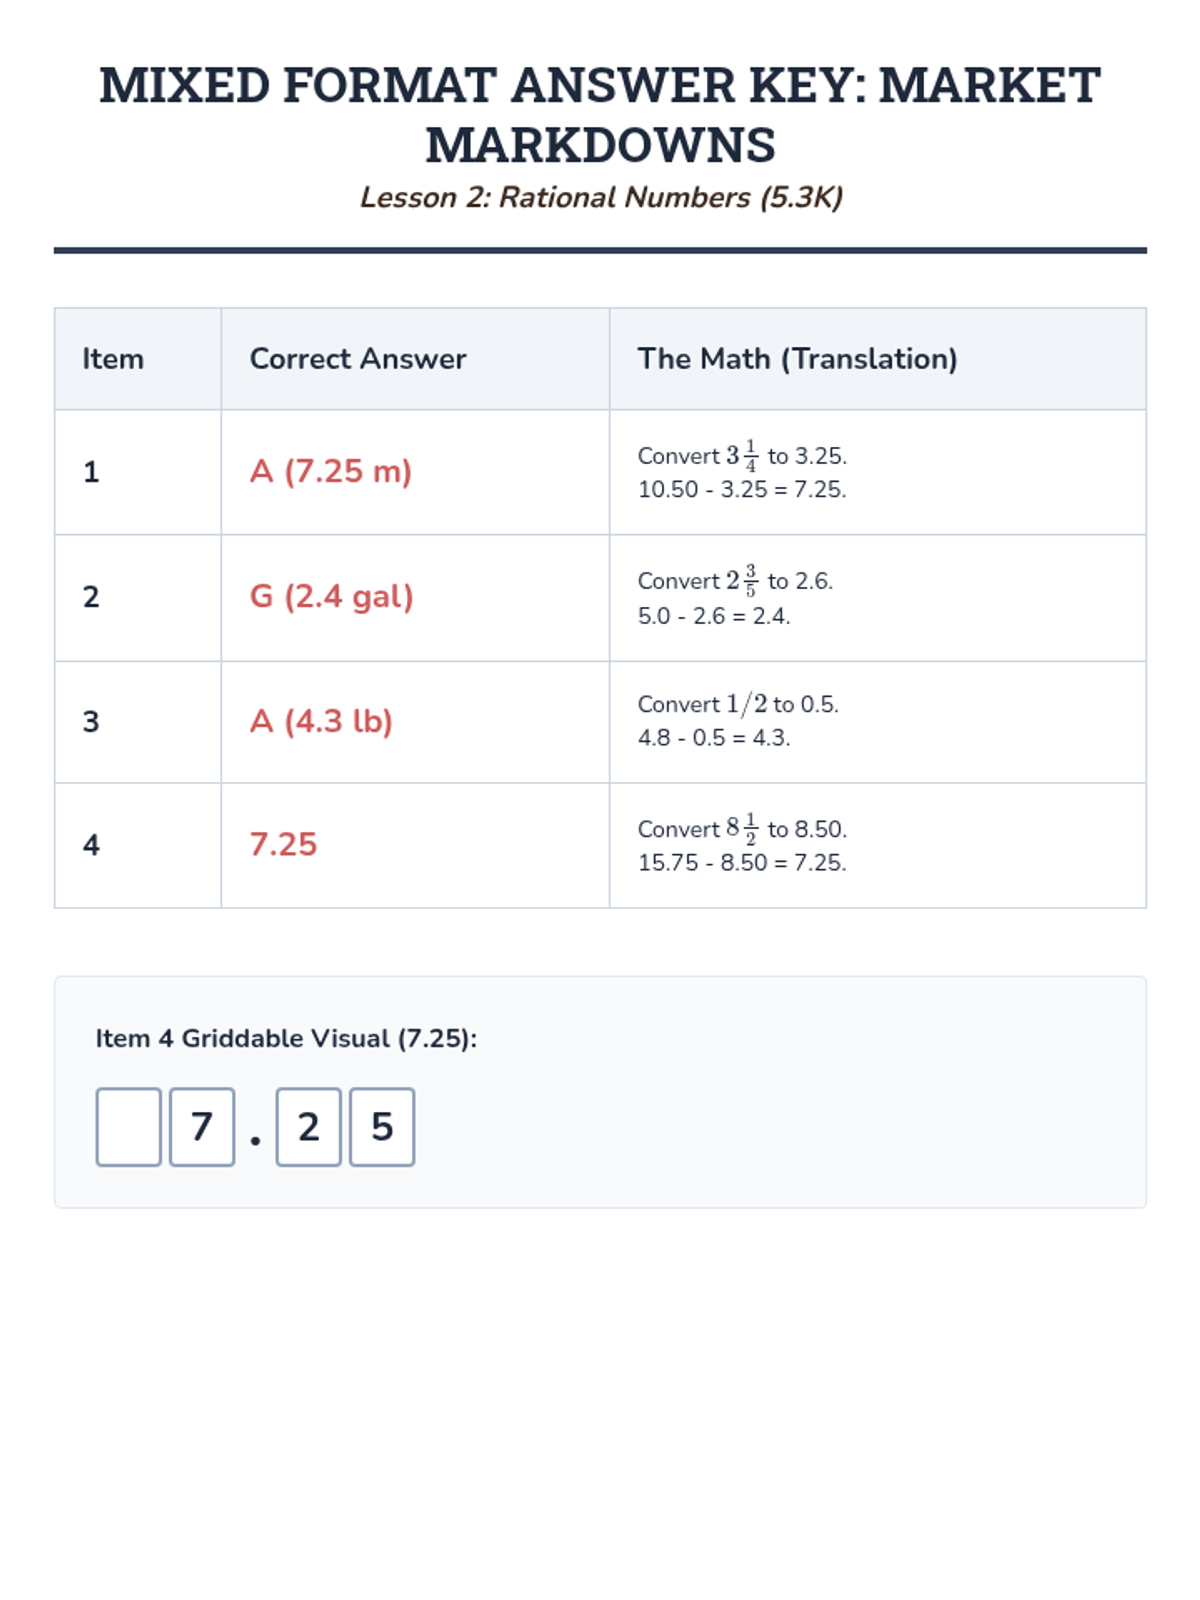
Task: Click 'The Math (Translation)' column header
Action: pyautogui.click(x=798, y=359)
